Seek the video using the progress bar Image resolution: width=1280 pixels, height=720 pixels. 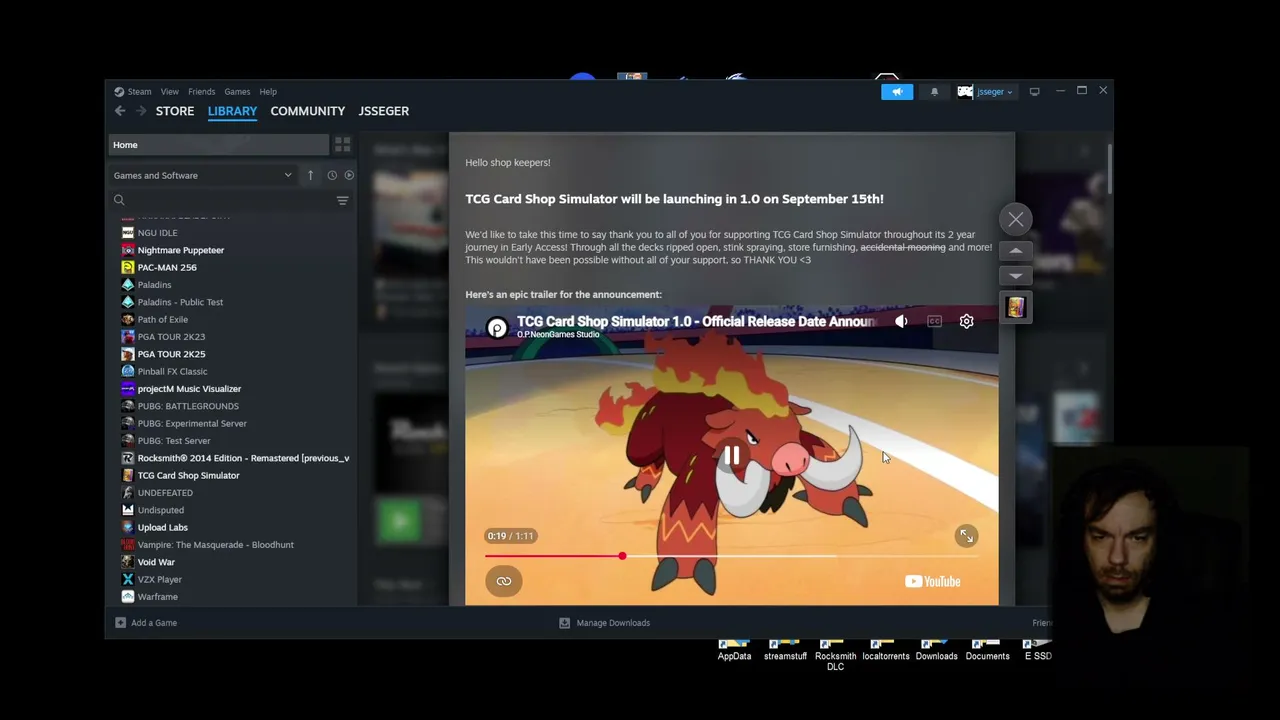[731, 556]
